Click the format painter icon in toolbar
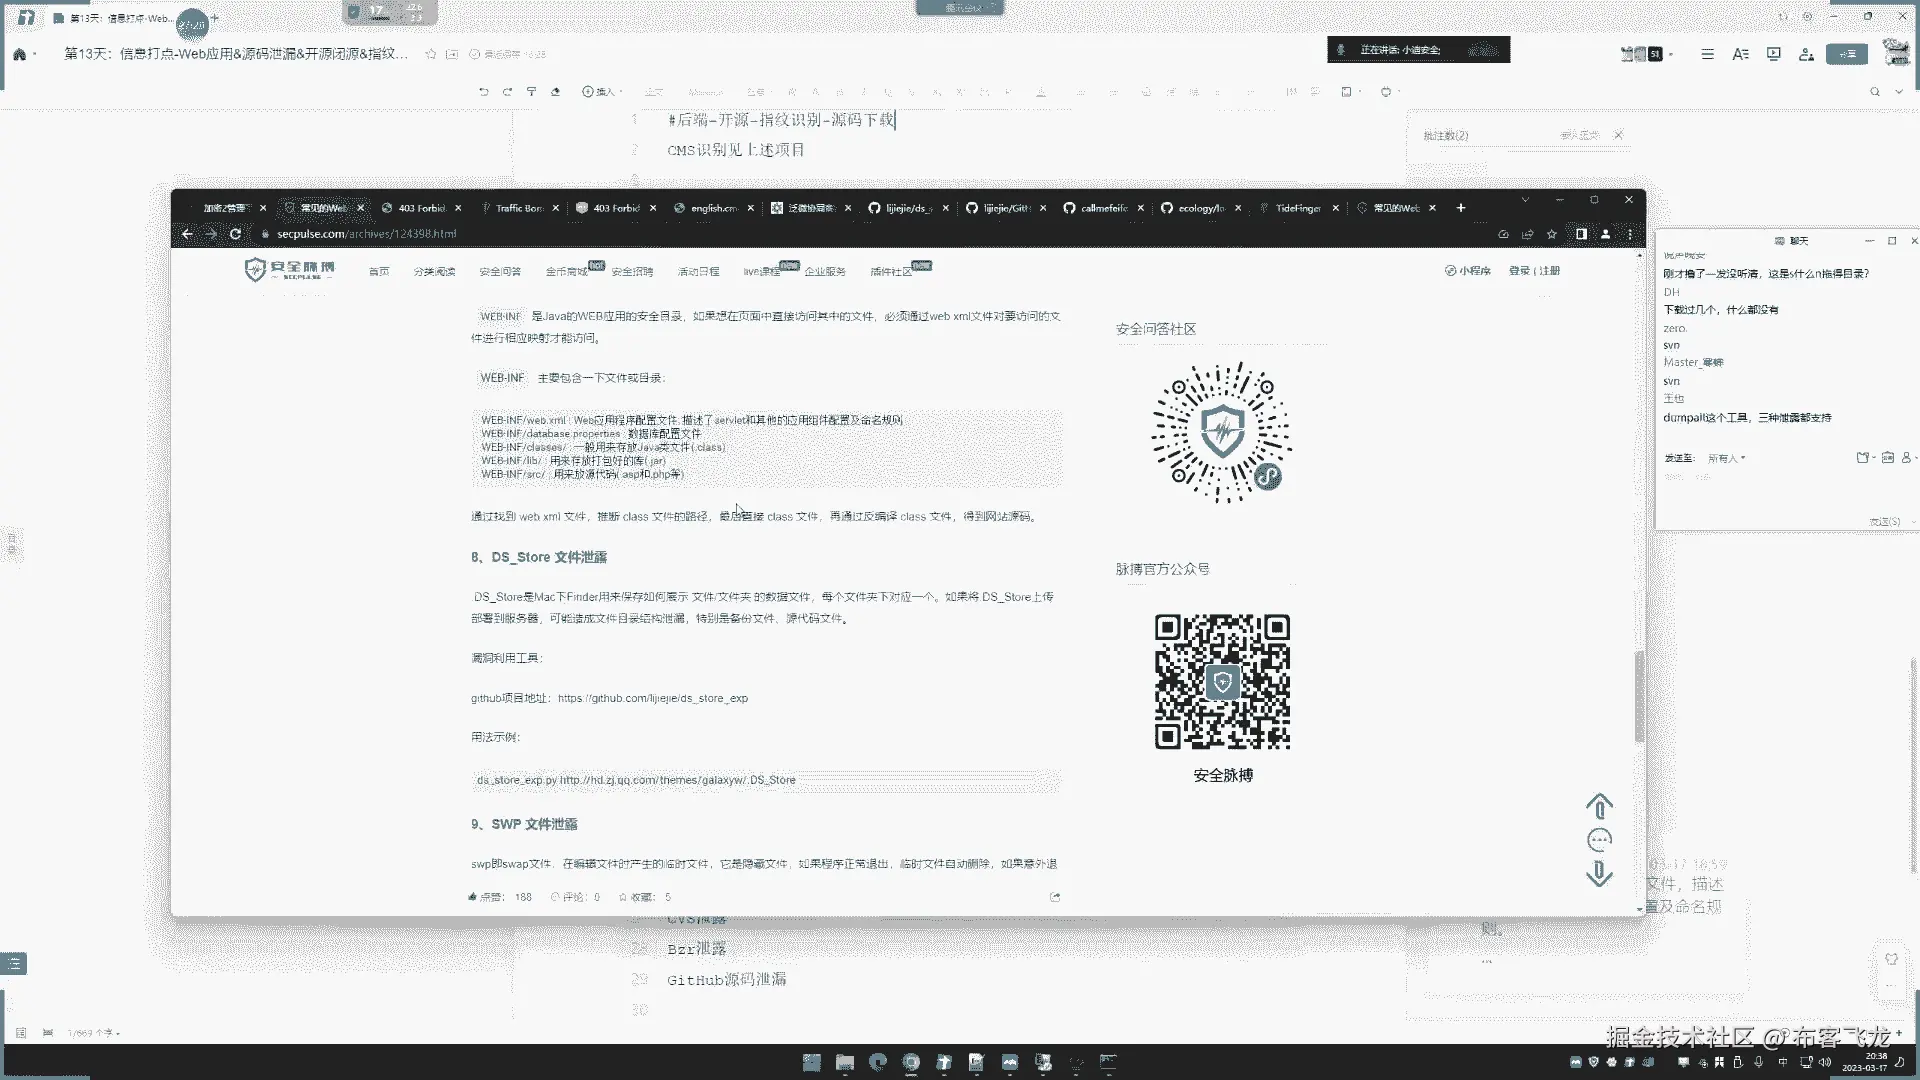 [x=531, y=92]
